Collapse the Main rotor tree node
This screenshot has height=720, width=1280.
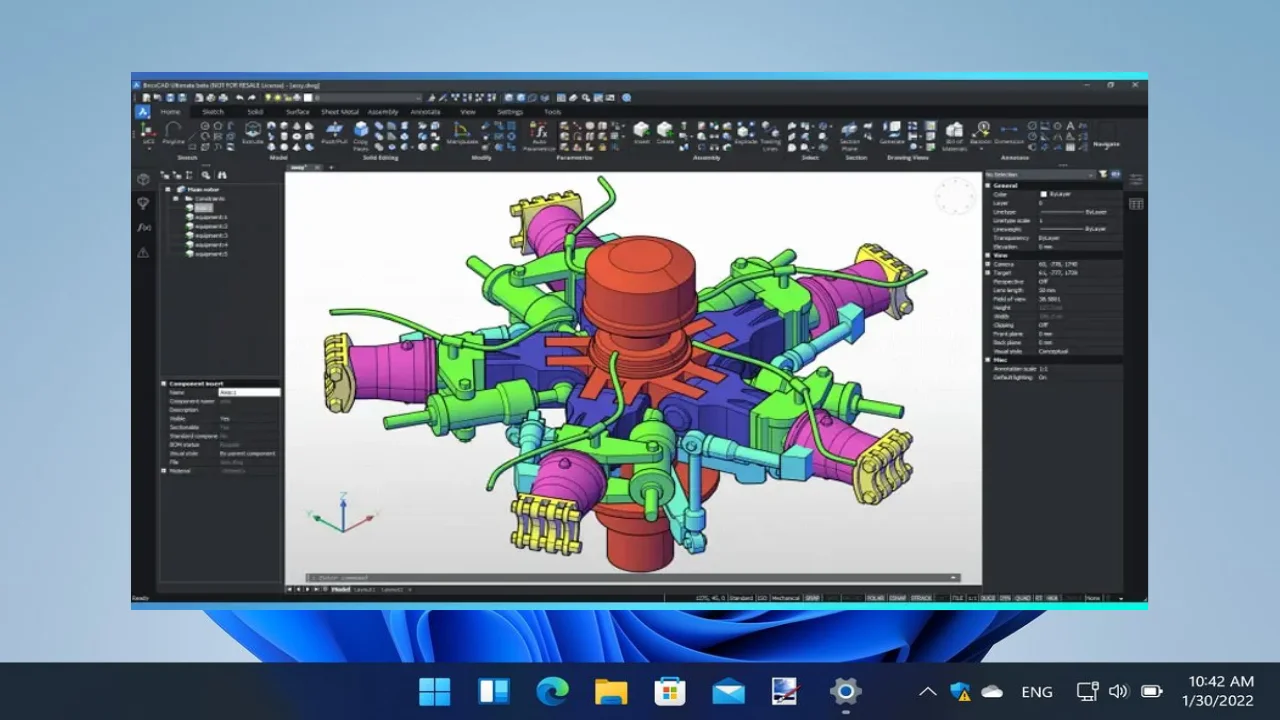(x=168, y=189)
